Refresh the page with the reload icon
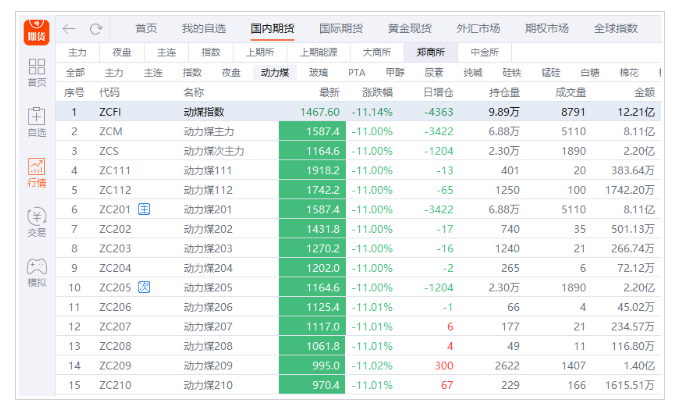 point(96,29)
